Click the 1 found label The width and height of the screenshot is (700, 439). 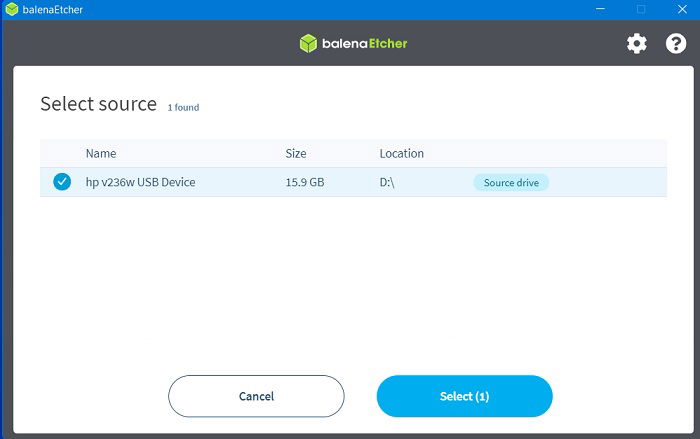pos(183,108)
